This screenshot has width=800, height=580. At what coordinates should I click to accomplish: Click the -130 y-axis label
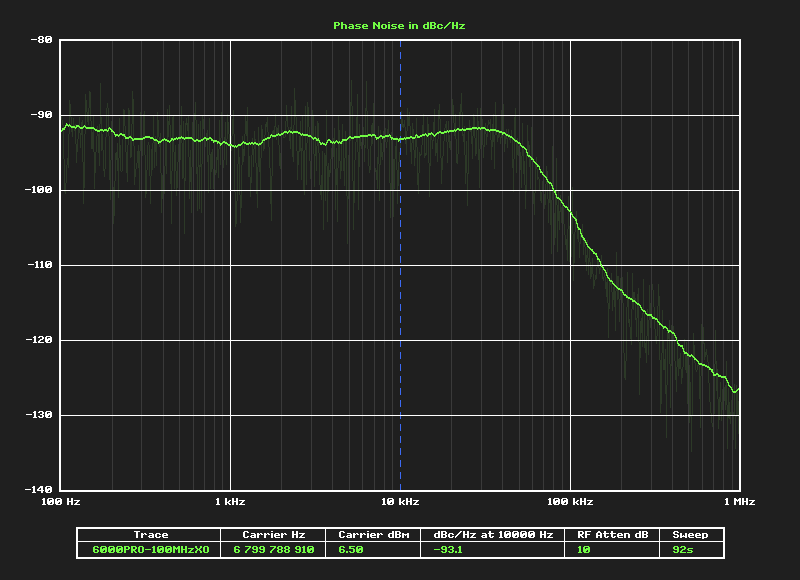[39, 415]
